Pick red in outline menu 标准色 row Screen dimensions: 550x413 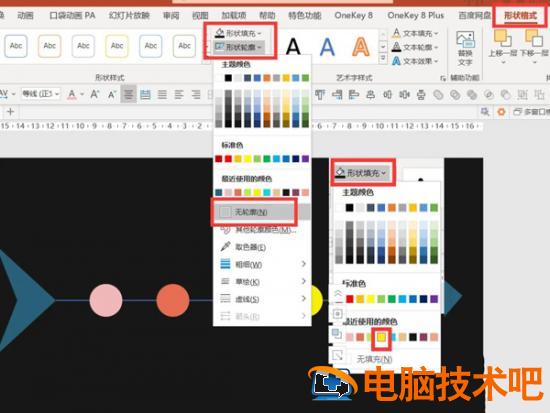228,159
